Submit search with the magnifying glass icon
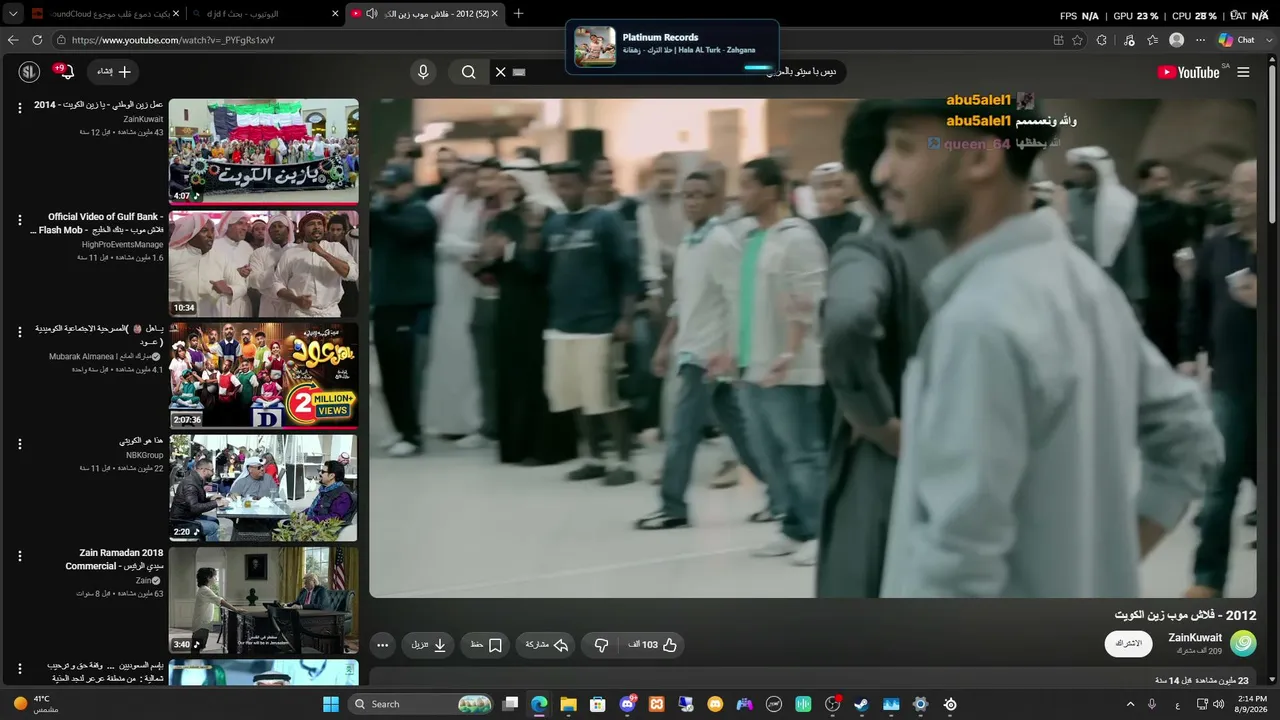Screen dimensions: 1280x720 [468, 72]
